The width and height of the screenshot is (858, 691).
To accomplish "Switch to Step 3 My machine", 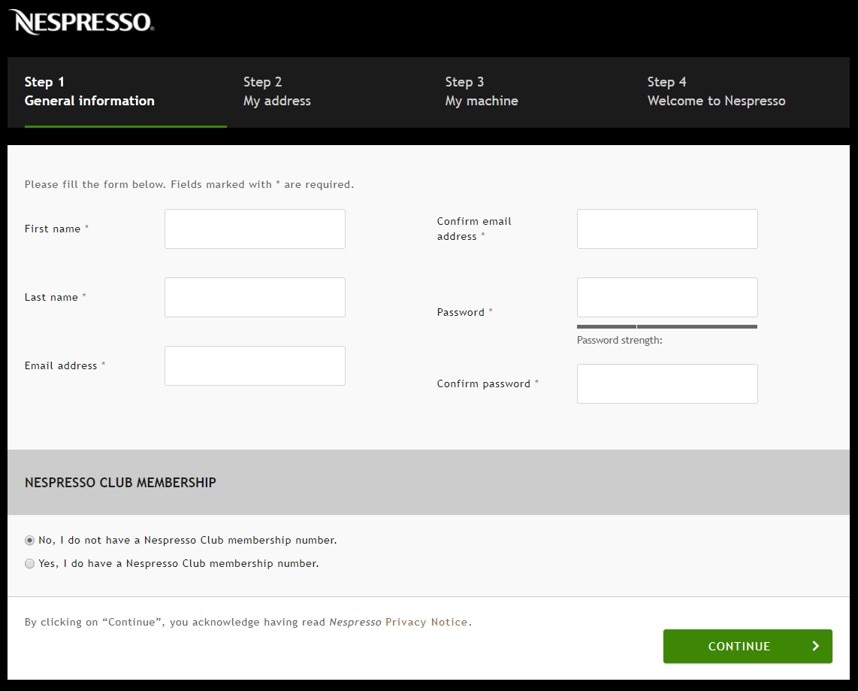I will point(481,91).
